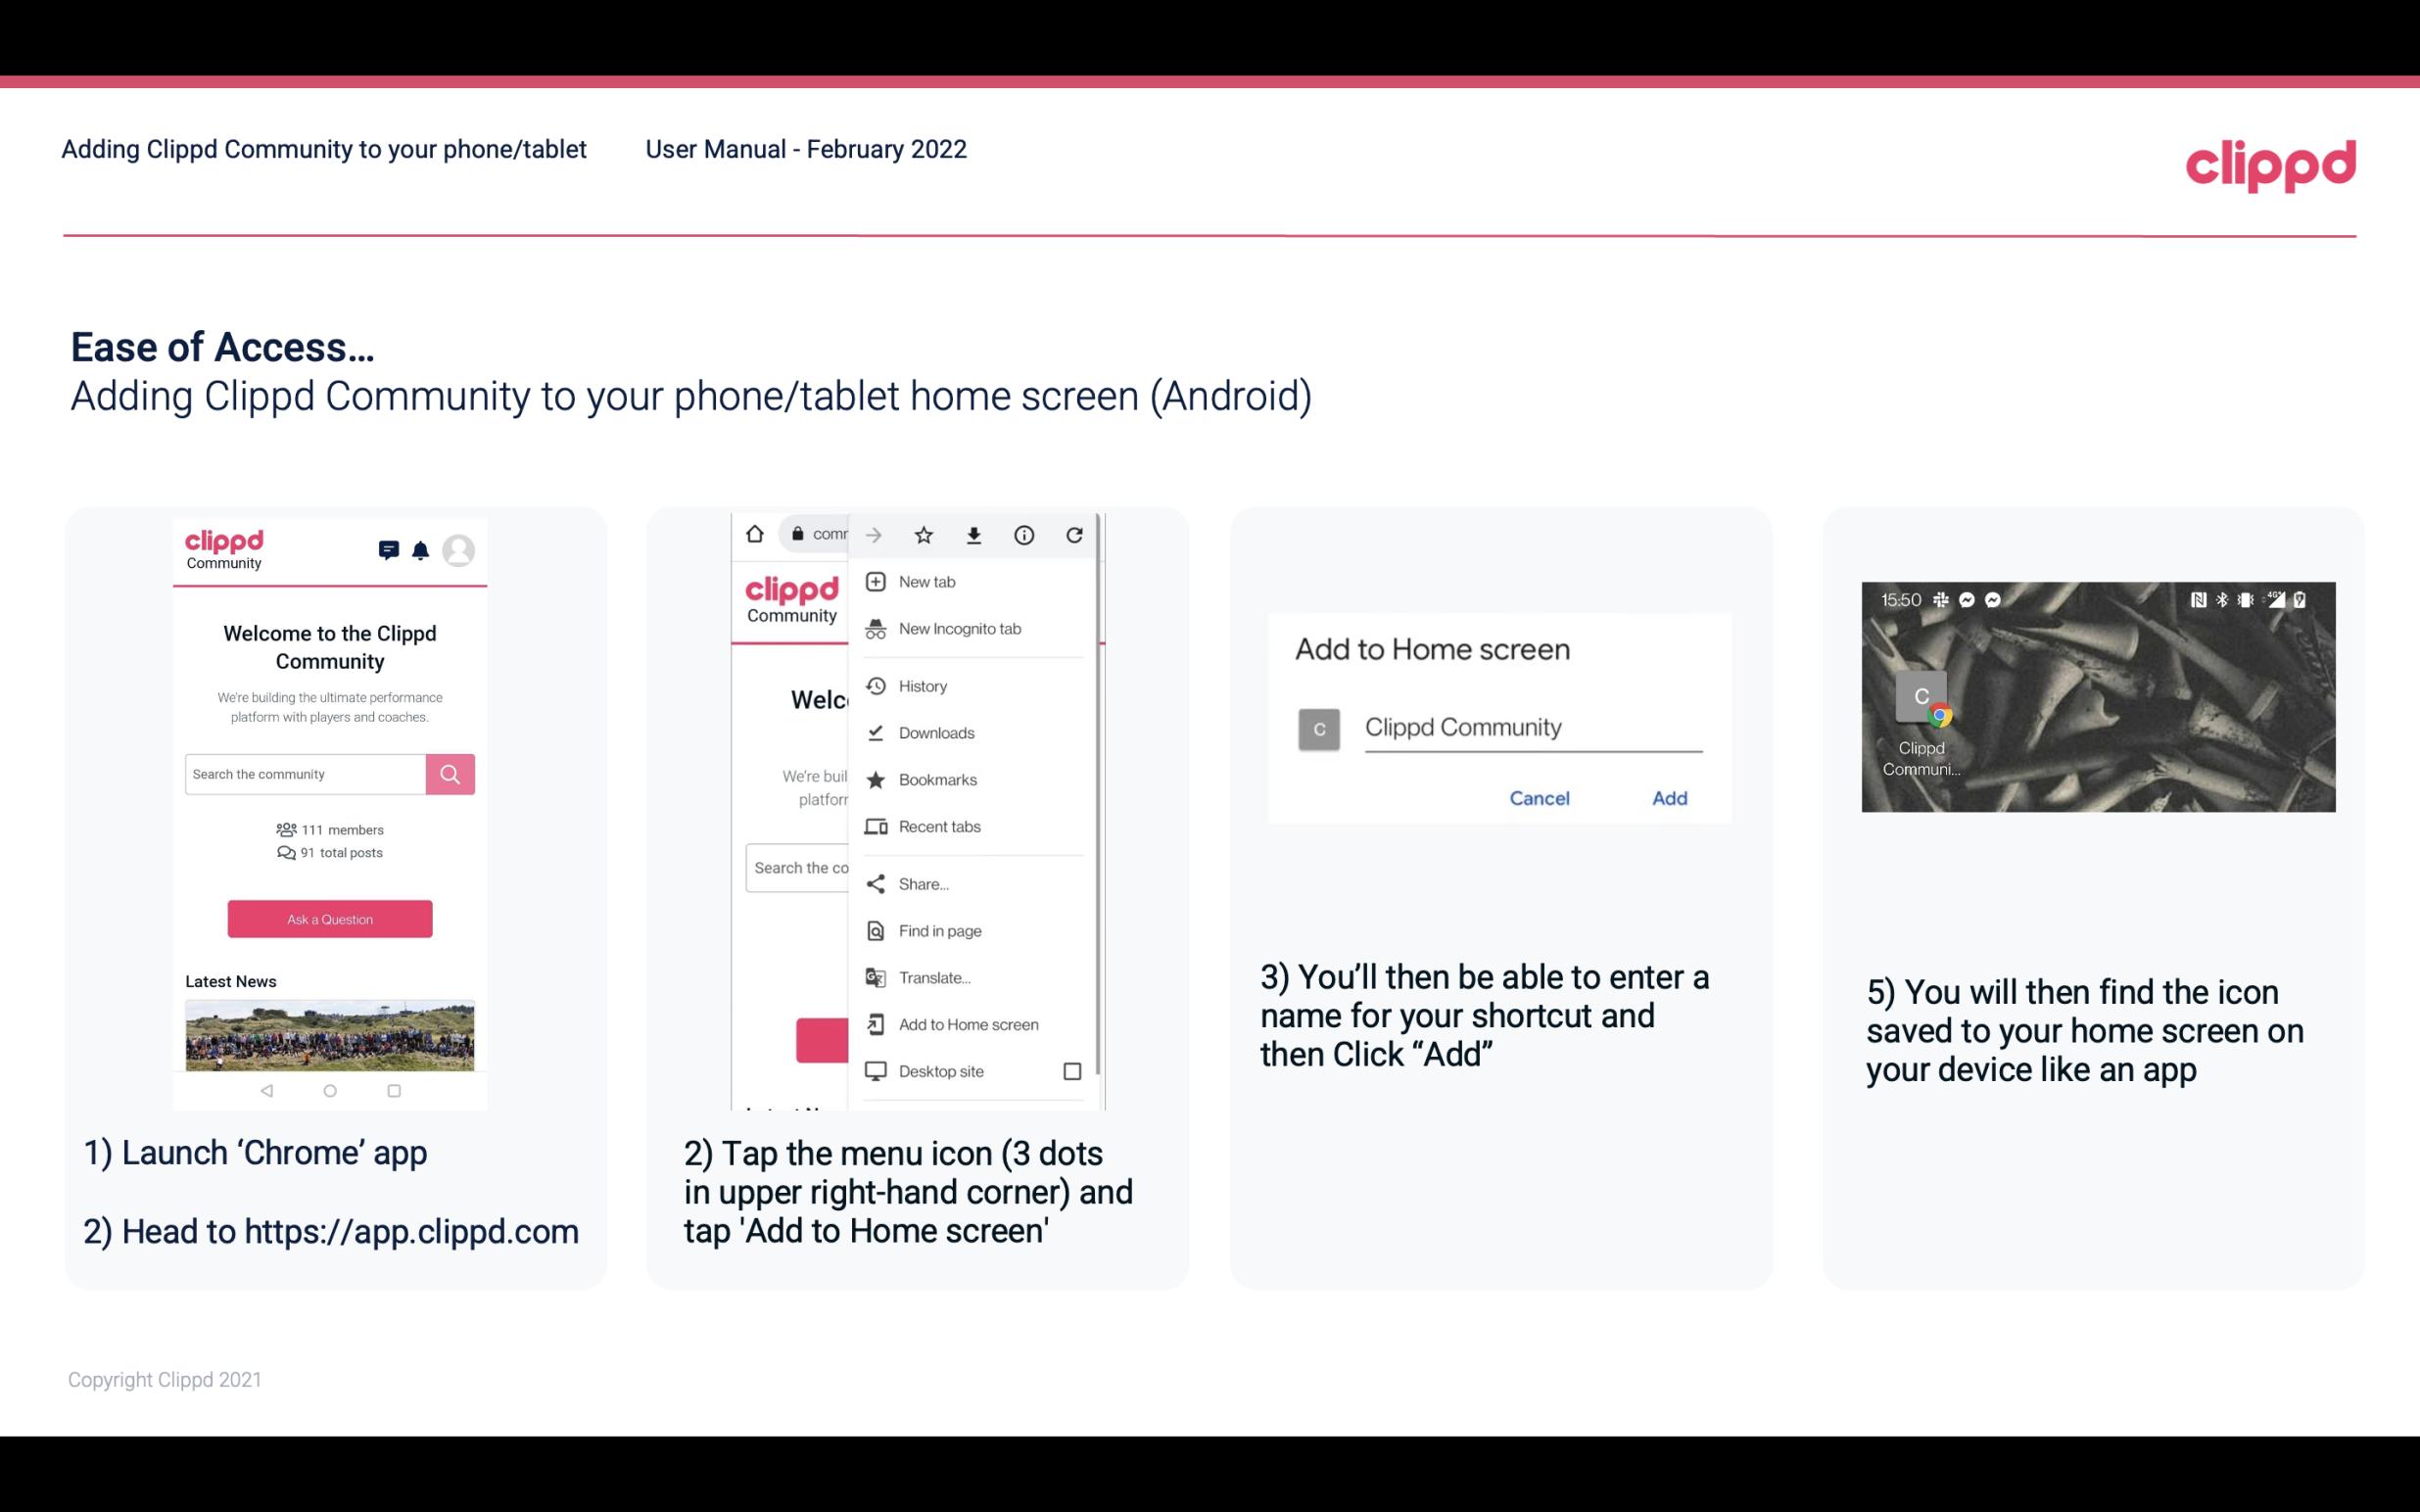The image size is (2420, 1512).
Task: Click the Add button for shortcut creation
Action: (1669, 798)
